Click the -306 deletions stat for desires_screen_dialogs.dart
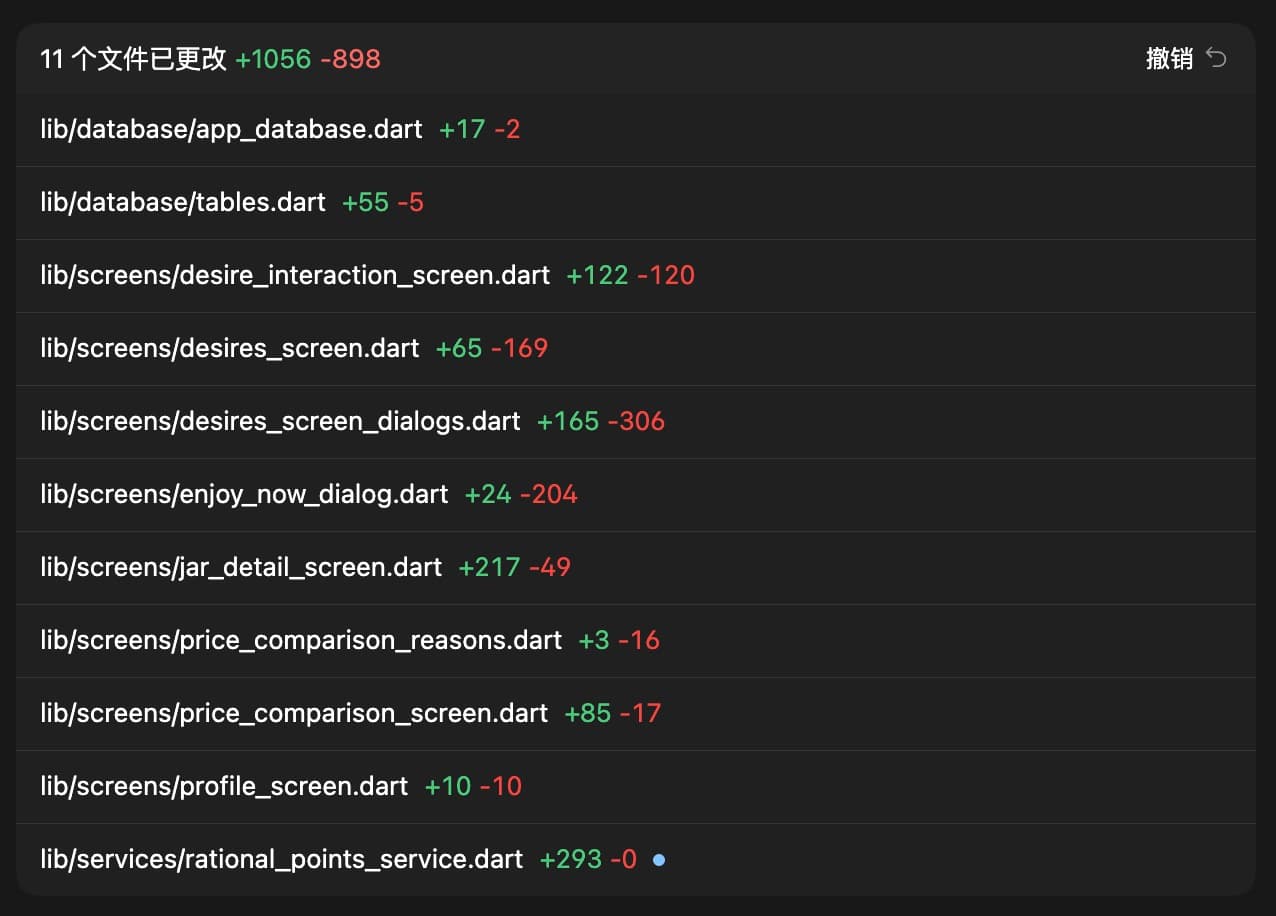The width and height of the screenshot is (1276, 916). [x=637, y=421]
